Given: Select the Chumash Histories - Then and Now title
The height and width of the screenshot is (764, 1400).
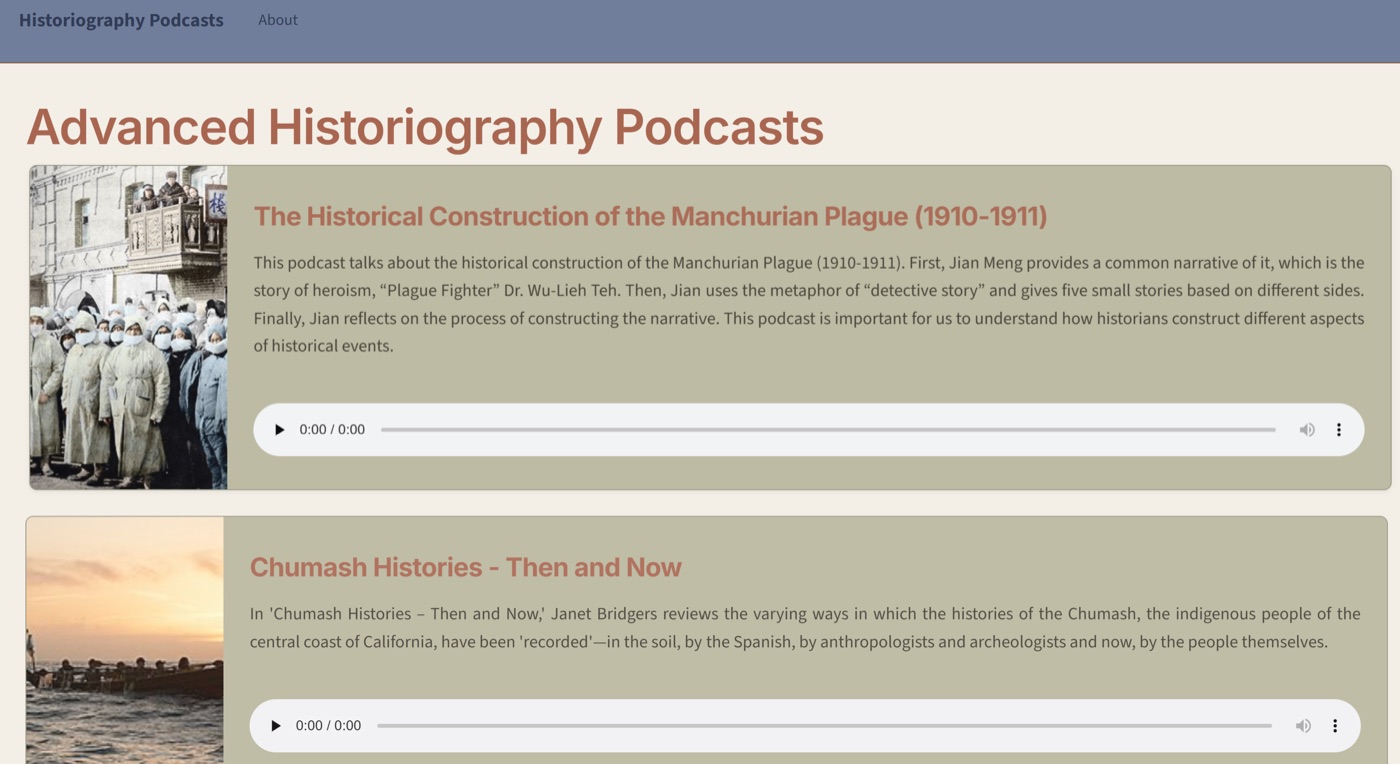Looking at the screenshot, I should pos(465,567).
